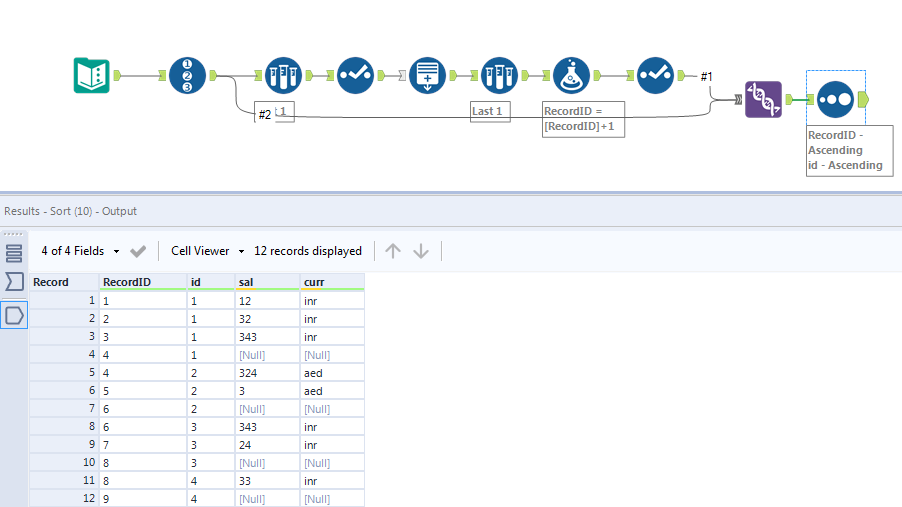Click the RecordID column header
Viewport: 902px width, 507px height.
click(143, 282)
